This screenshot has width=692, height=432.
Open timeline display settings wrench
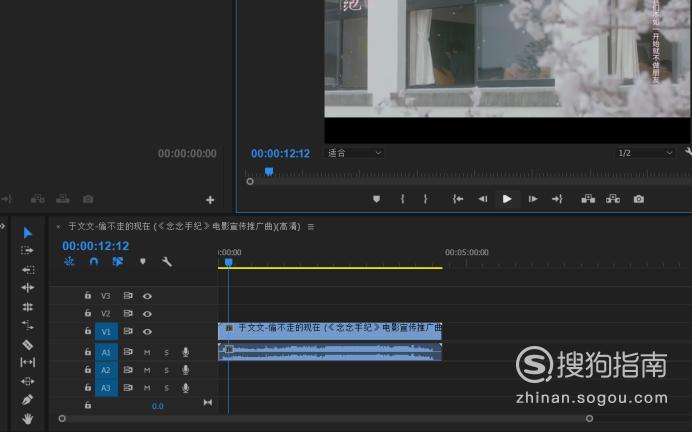click(x=166, y=262)
